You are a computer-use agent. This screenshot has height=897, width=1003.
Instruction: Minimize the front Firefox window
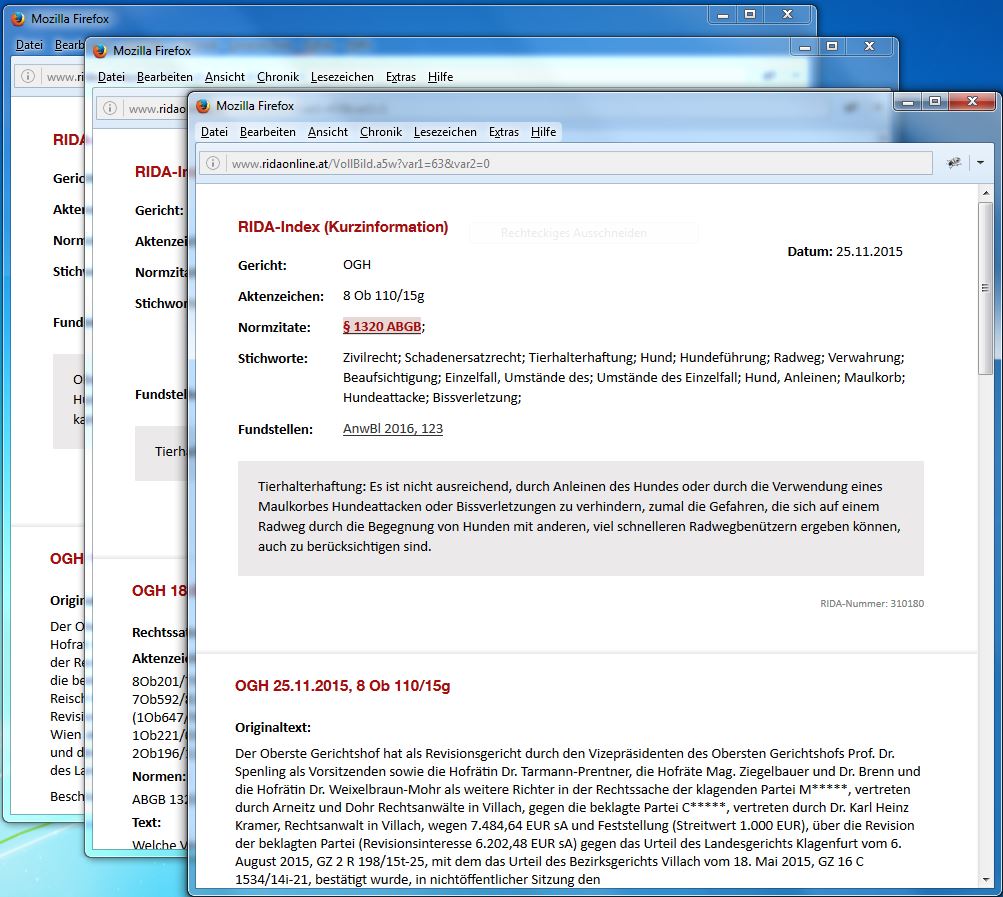[908, 102]
